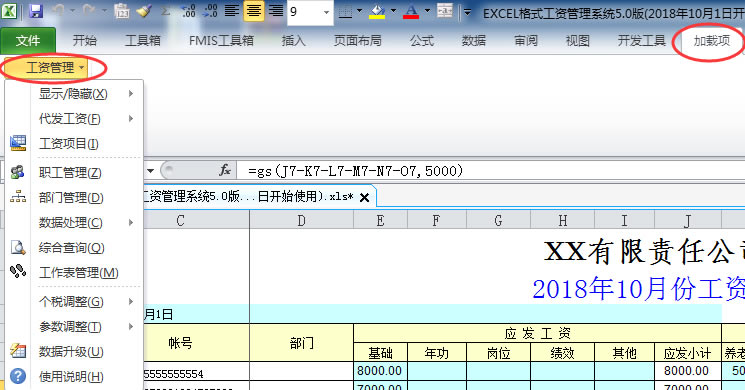Switch to the 数据 tab

(474, 41)
